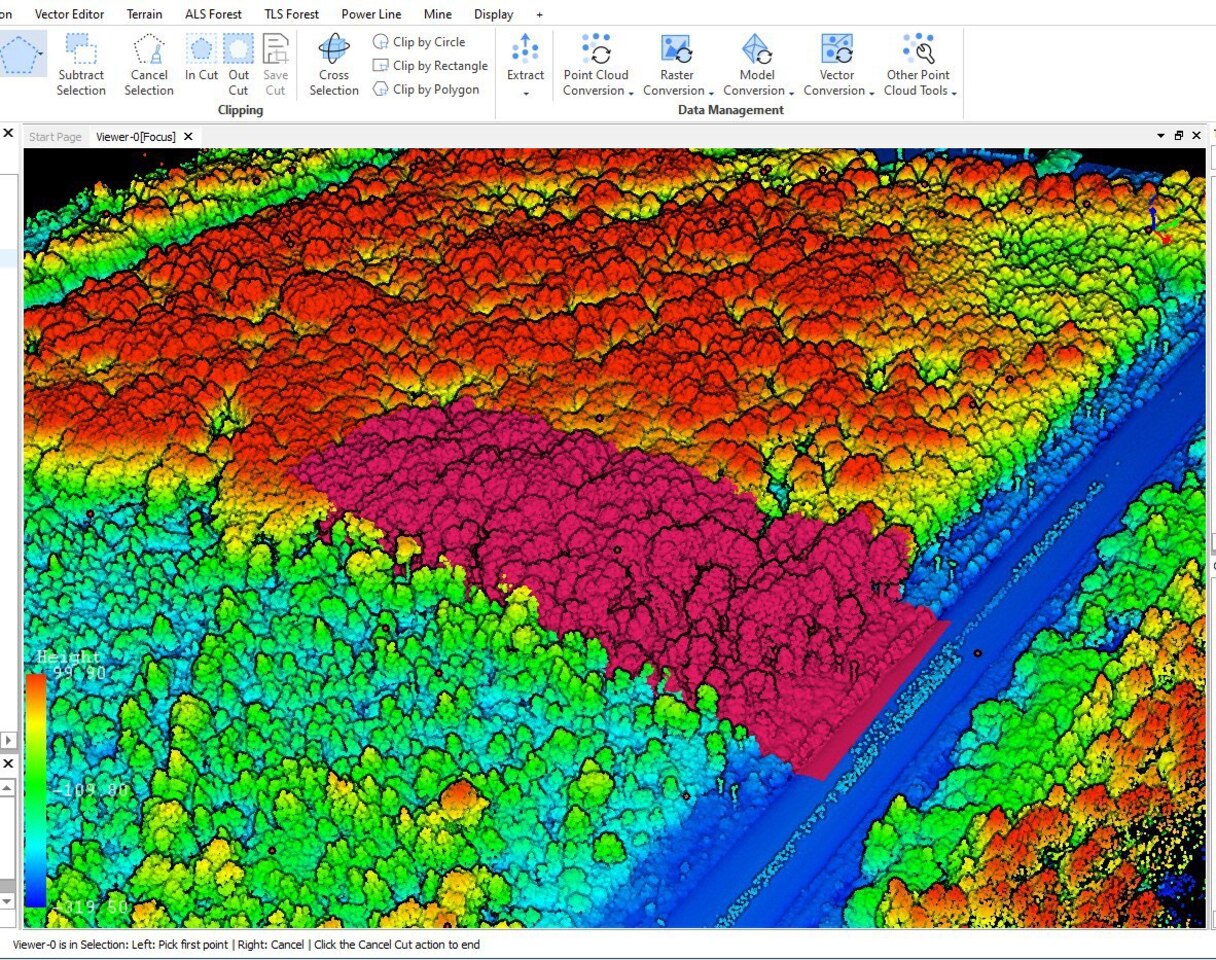Open the Model Conversion dropdown

[757, 66]
